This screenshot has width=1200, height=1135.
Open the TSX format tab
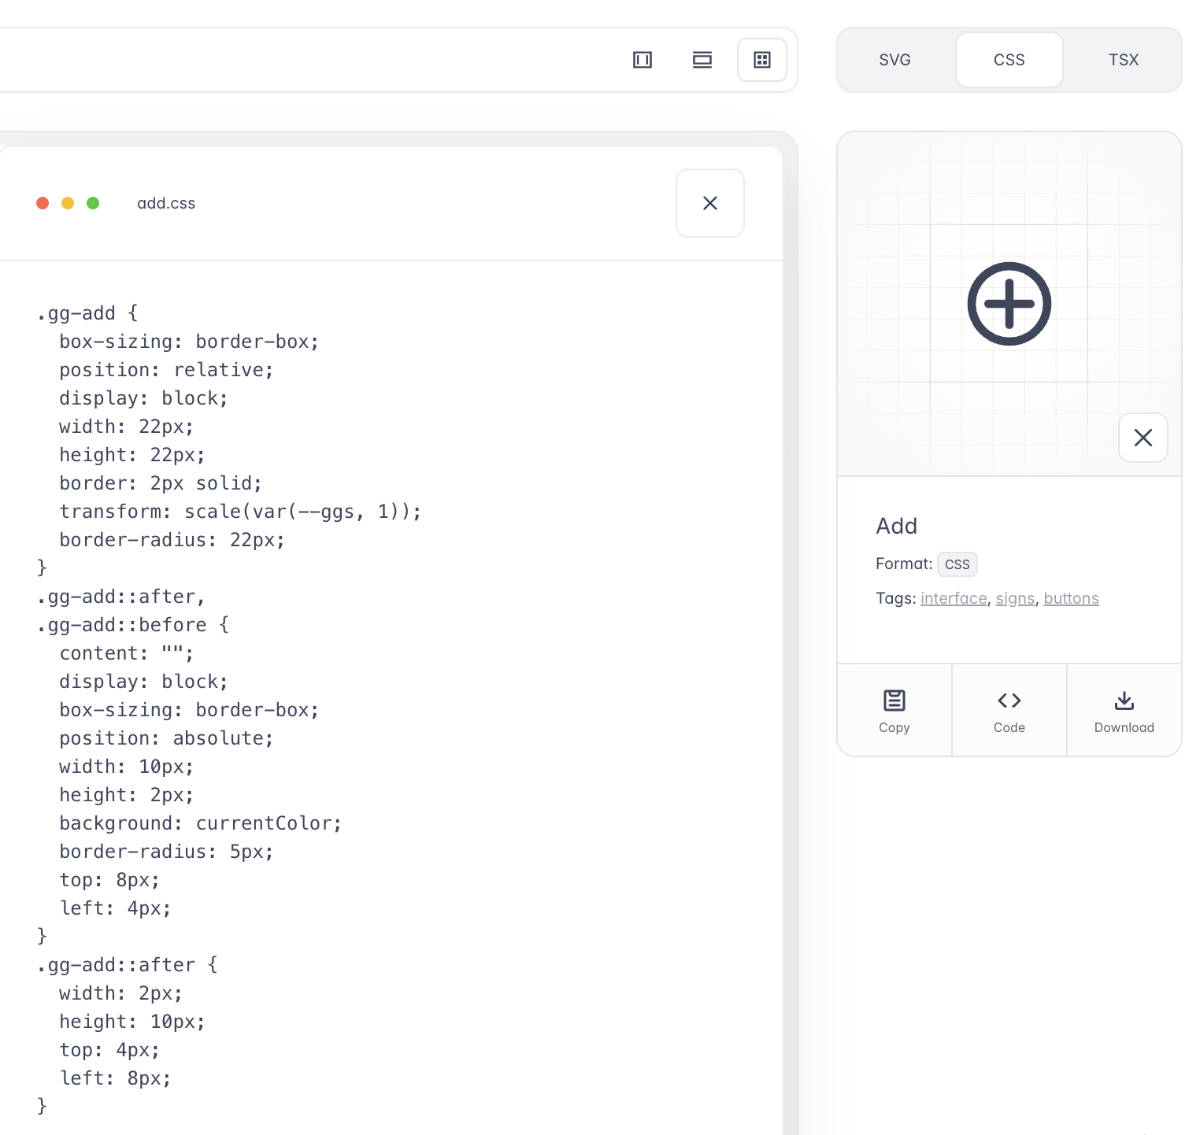point(1123,60)
